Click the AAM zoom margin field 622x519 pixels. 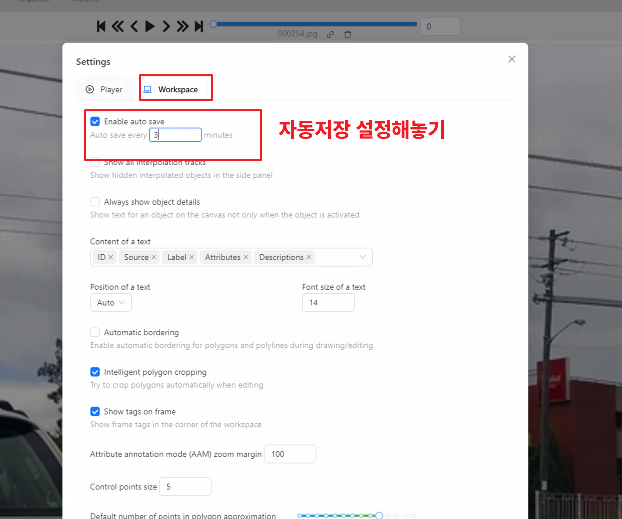click(x=290, y=454)
